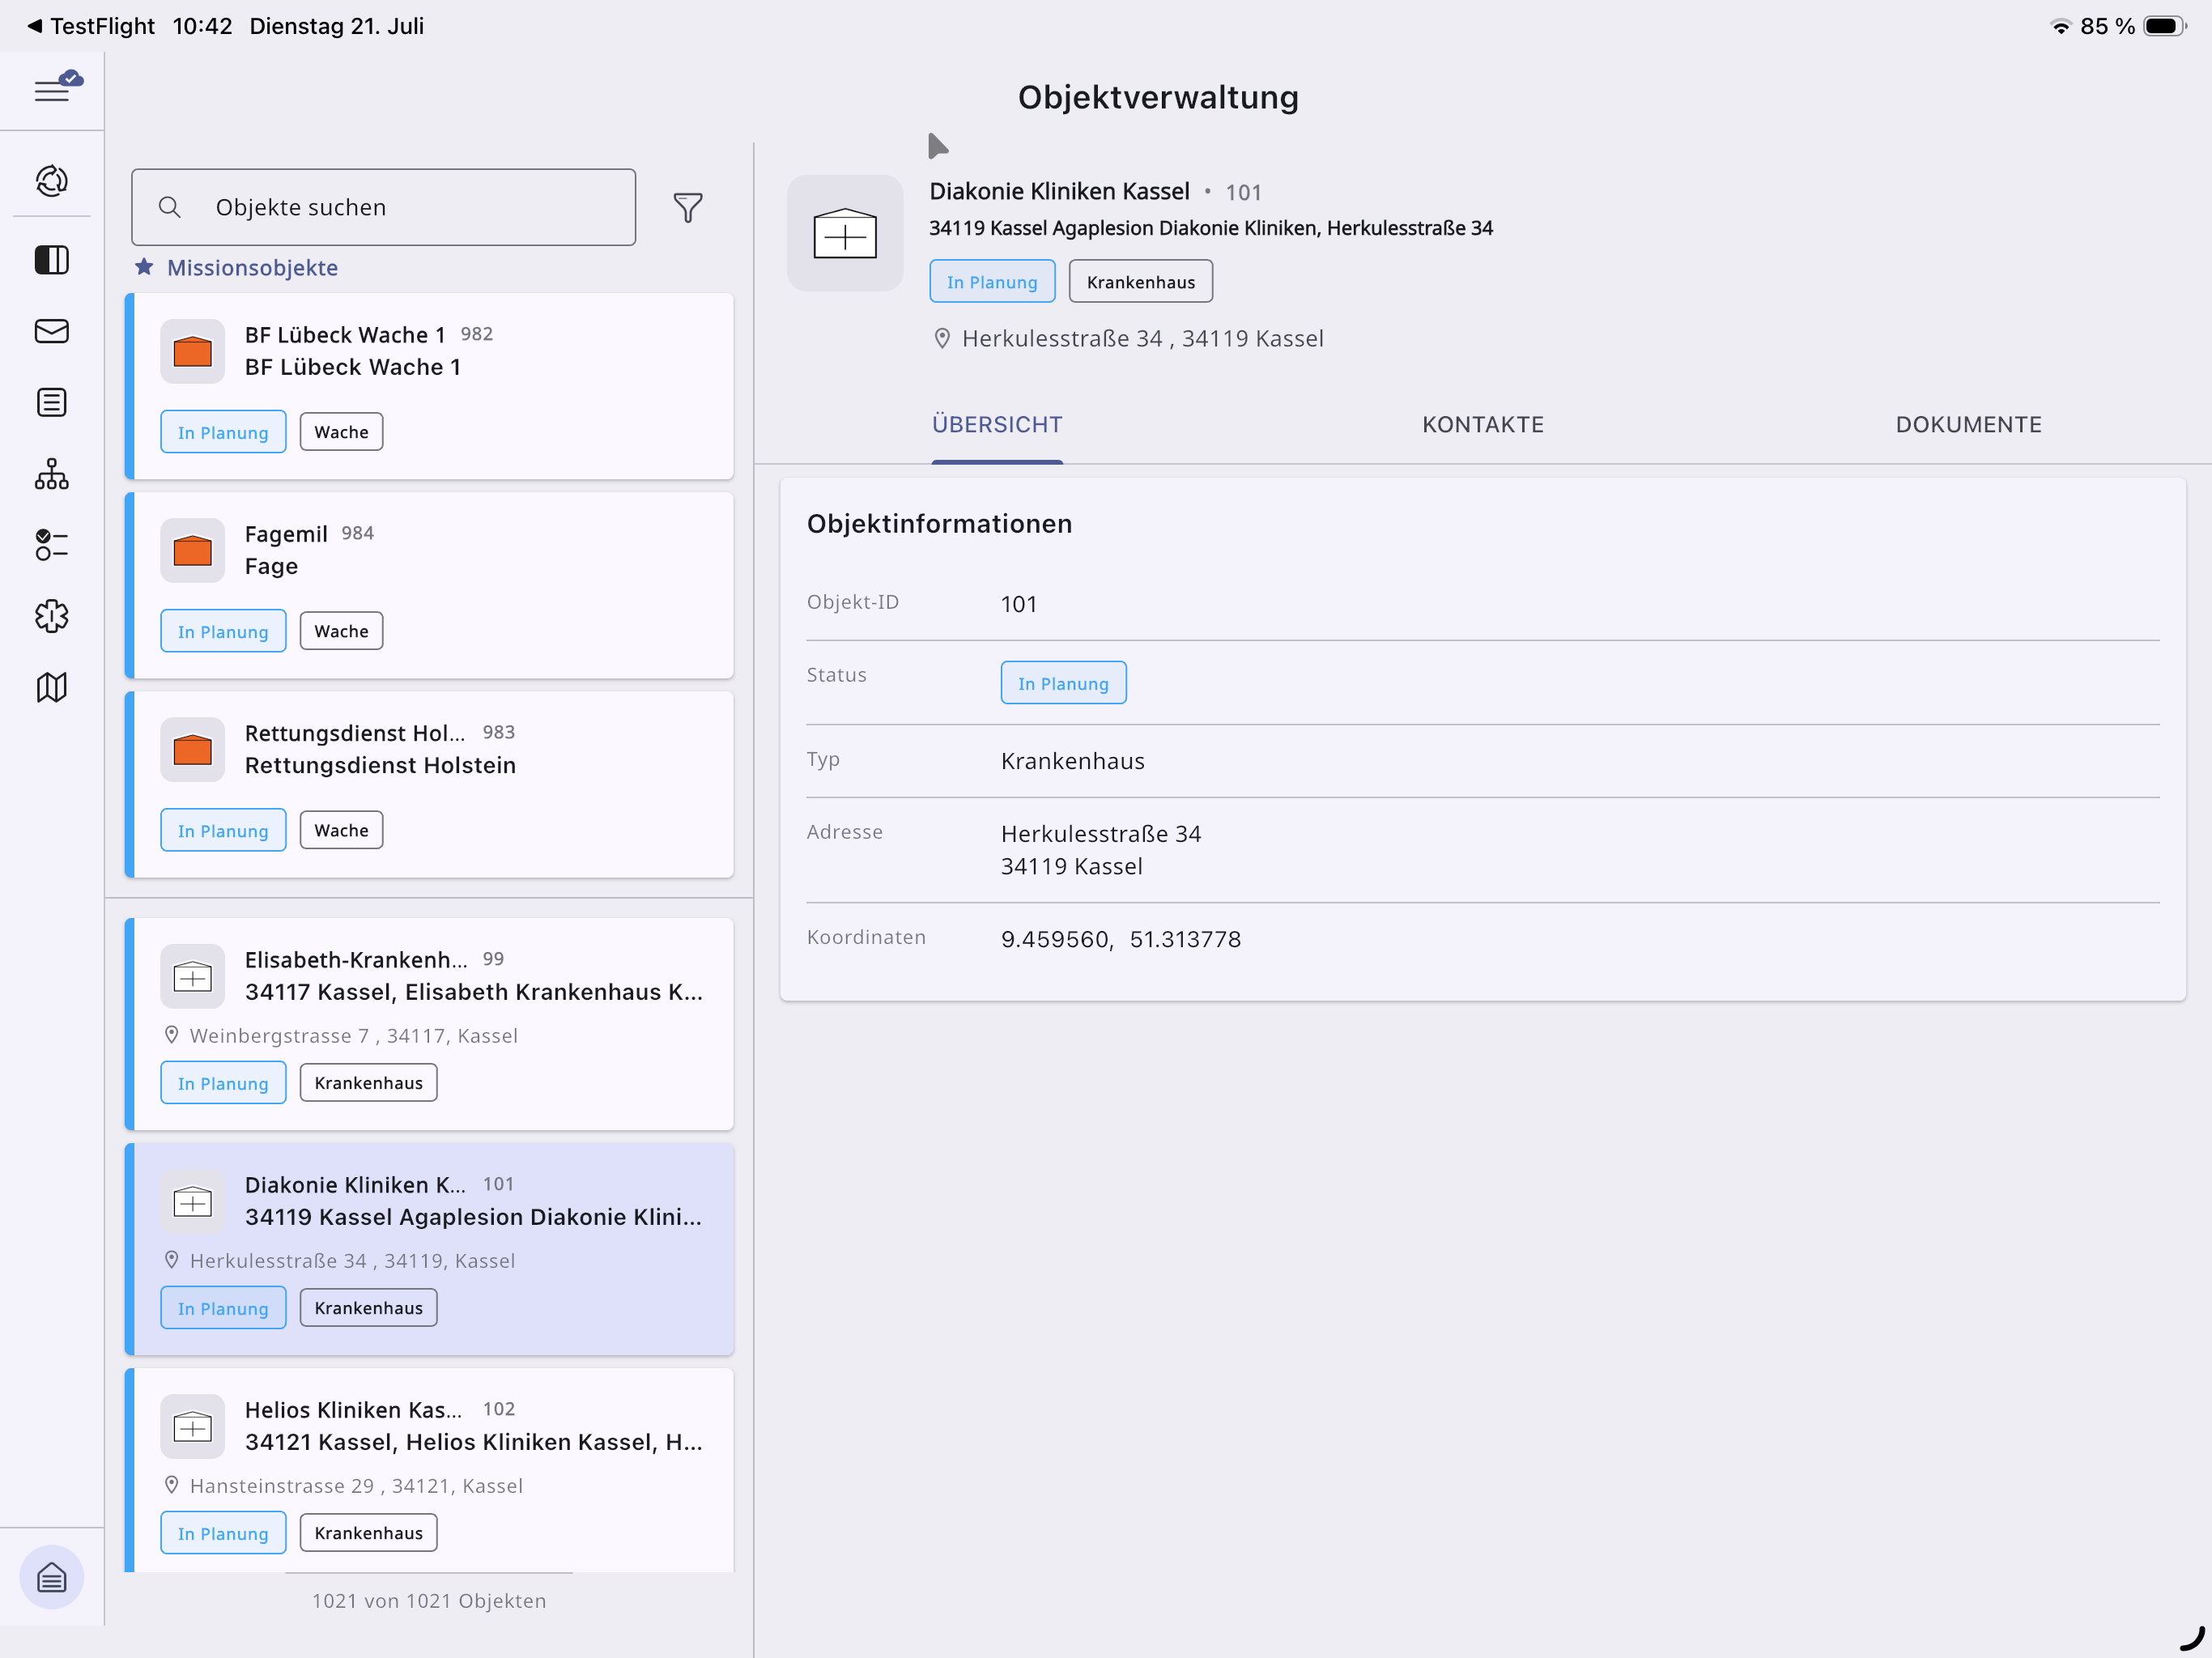Screen dimensions: 2212x1658
Task: Click the Wi-Fi status icon
Action: click(2060, 26)
